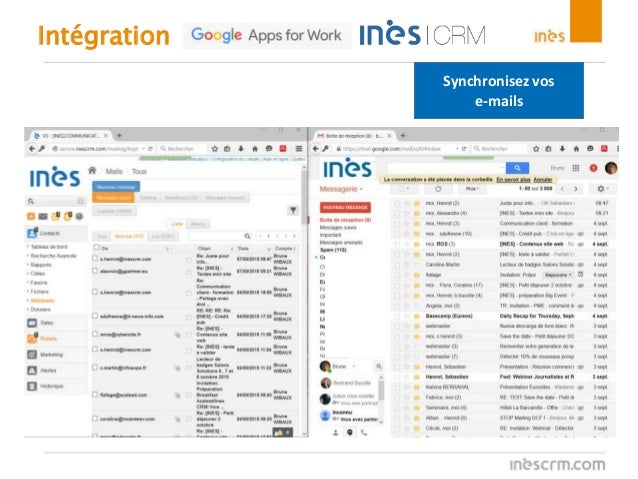Click the phone icon below Gmail chat list
Viewport: 638px width, 479px height.
(364, 433)
